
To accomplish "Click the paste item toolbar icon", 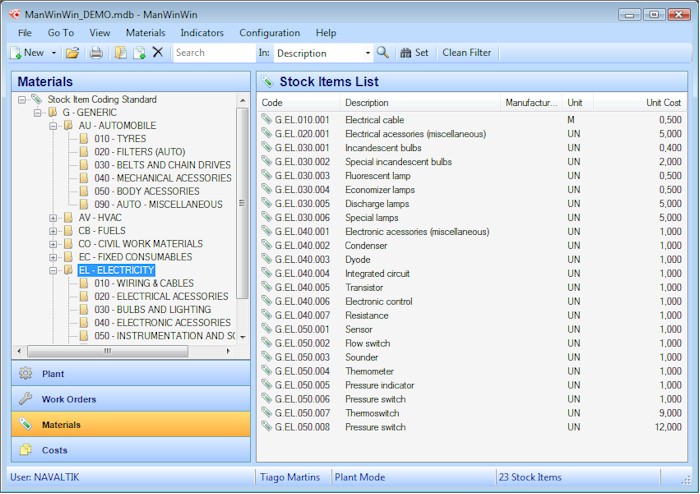I will 139,53.
